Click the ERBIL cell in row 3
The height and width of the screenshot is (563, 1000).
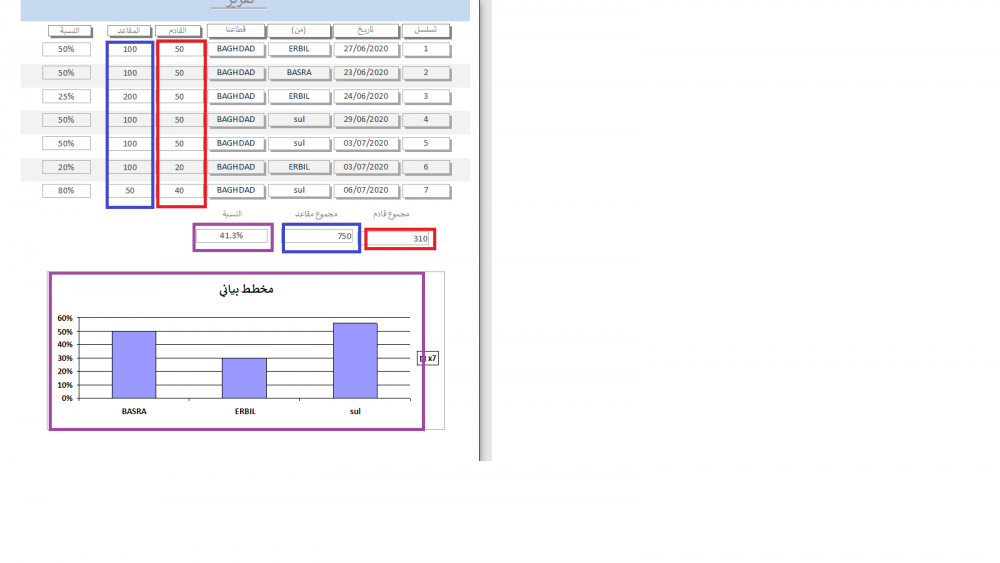pos(299,97)
